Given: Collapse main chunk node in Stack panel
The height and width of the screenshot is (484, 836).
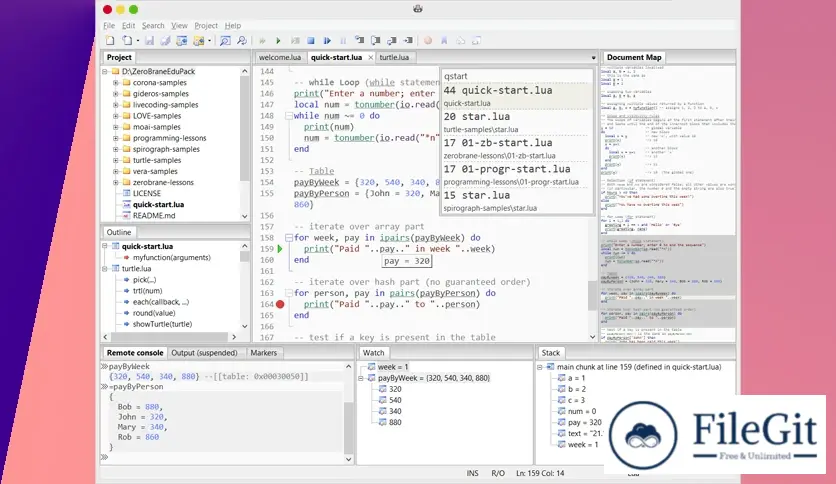Looking at the screenshot, I should [540, 367].
